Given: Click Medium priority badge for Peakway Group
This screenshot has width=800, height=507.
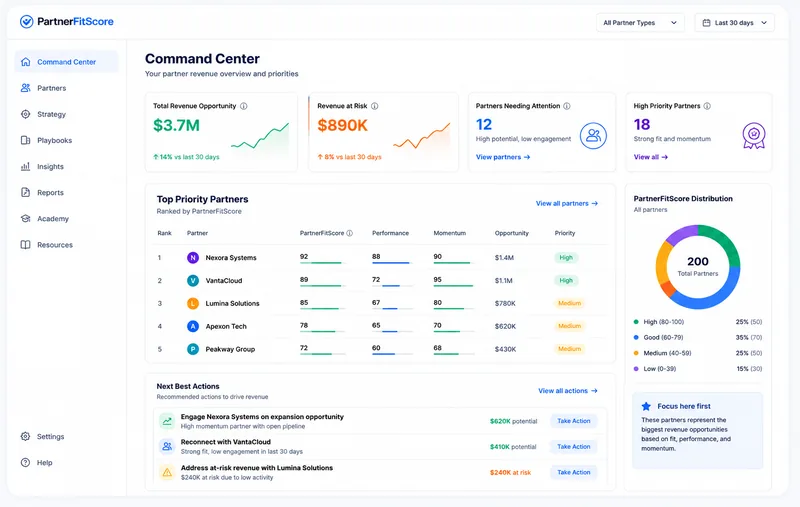Looking at the screenshot, I should click(569, 349).
